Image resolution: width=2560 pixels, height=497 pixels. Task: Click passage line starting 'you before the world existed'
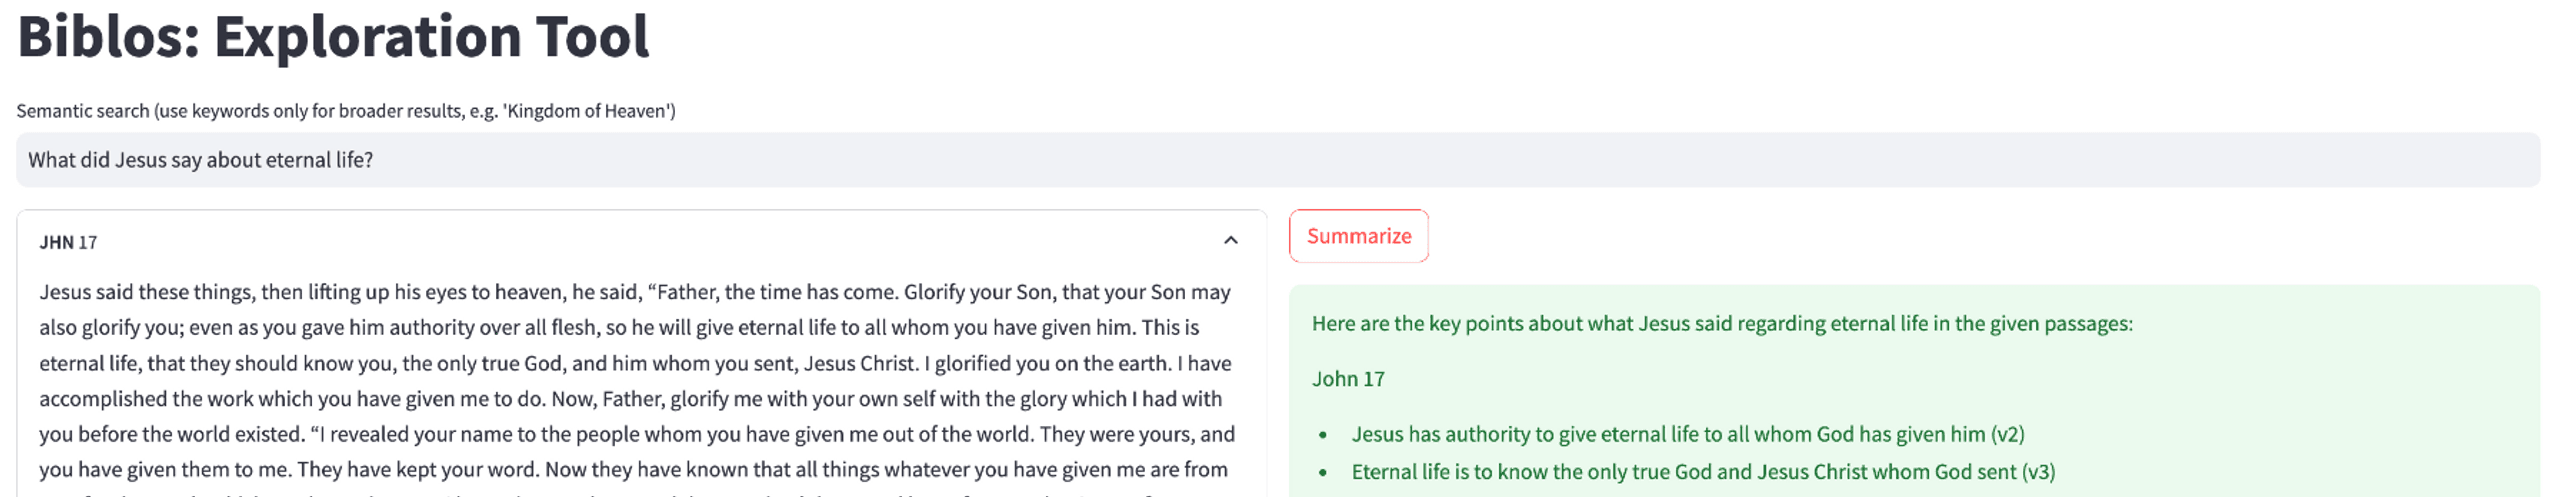pyautogui.click(x=637, y=434)
